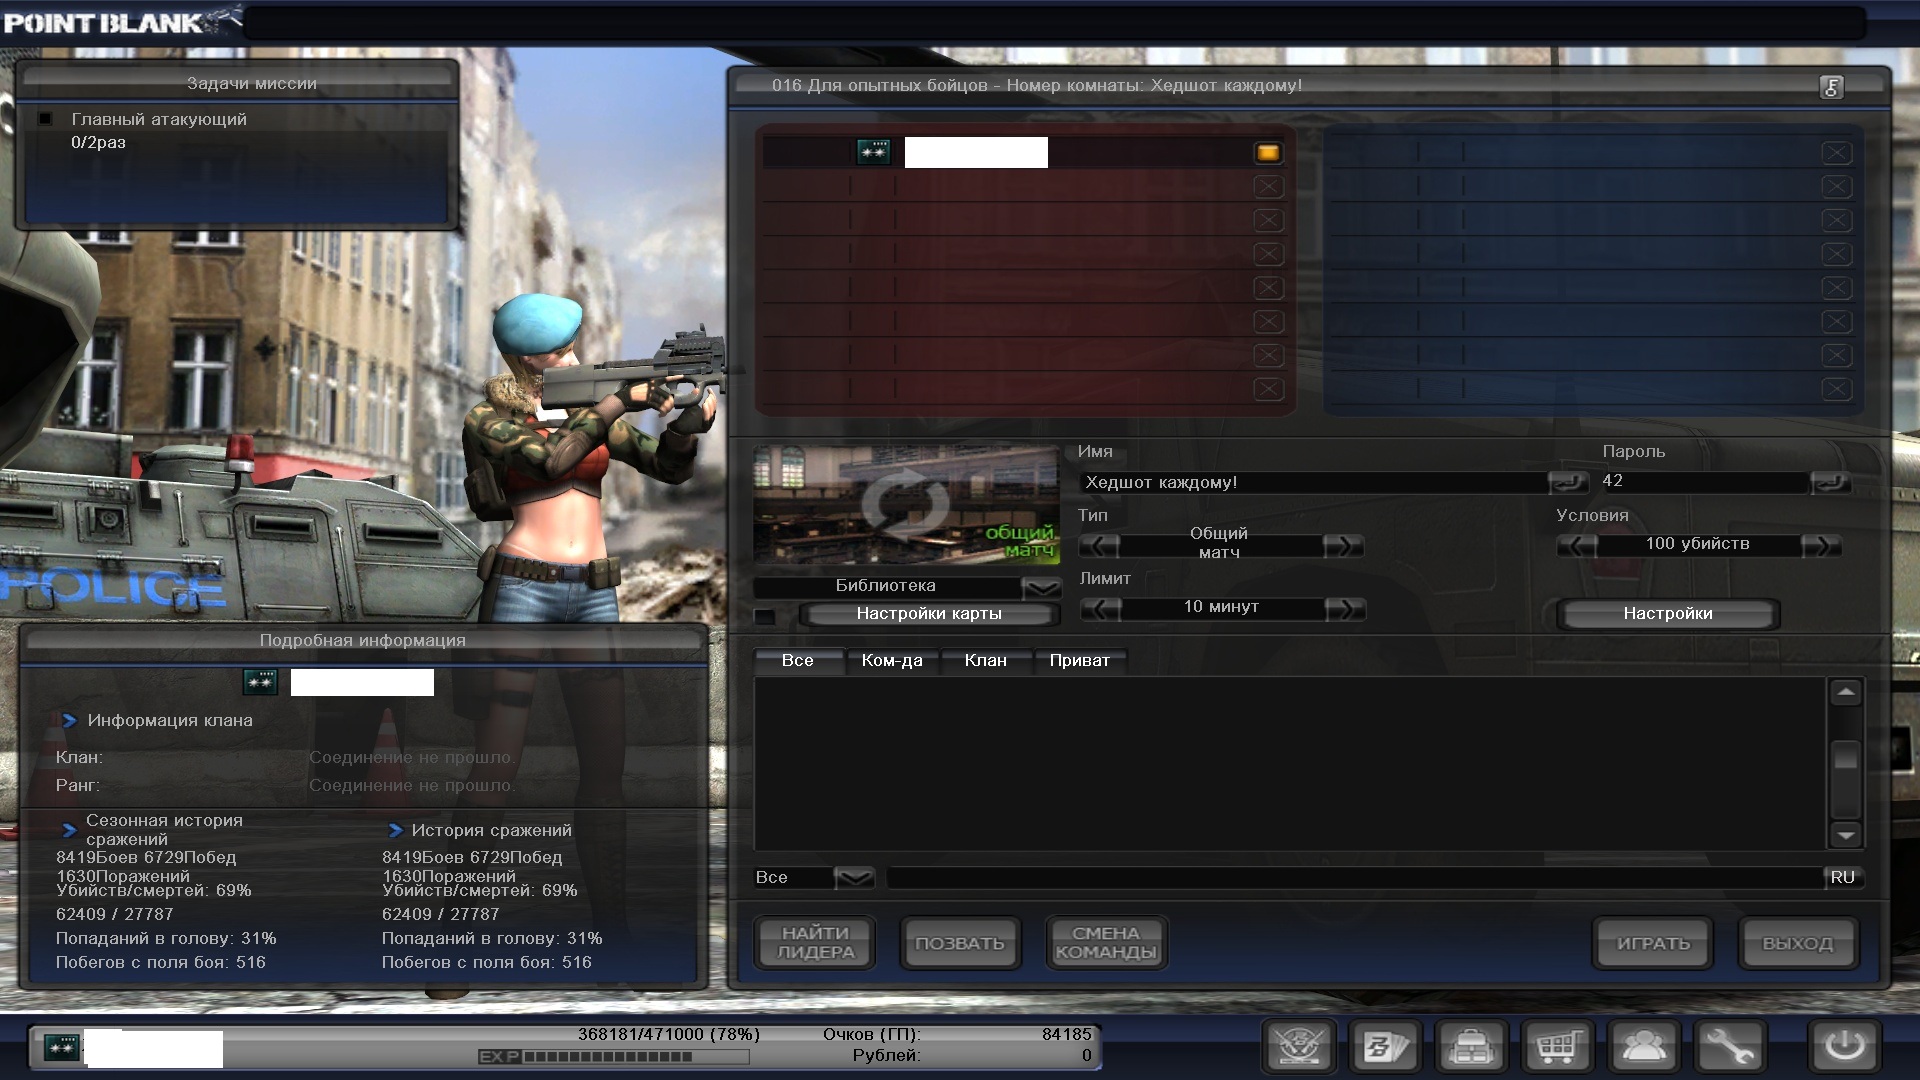The width and height of the screenshot is (1920, 1080).
Task: Decrease Условия kill count with left arrow
Action: click(1577, 545)
